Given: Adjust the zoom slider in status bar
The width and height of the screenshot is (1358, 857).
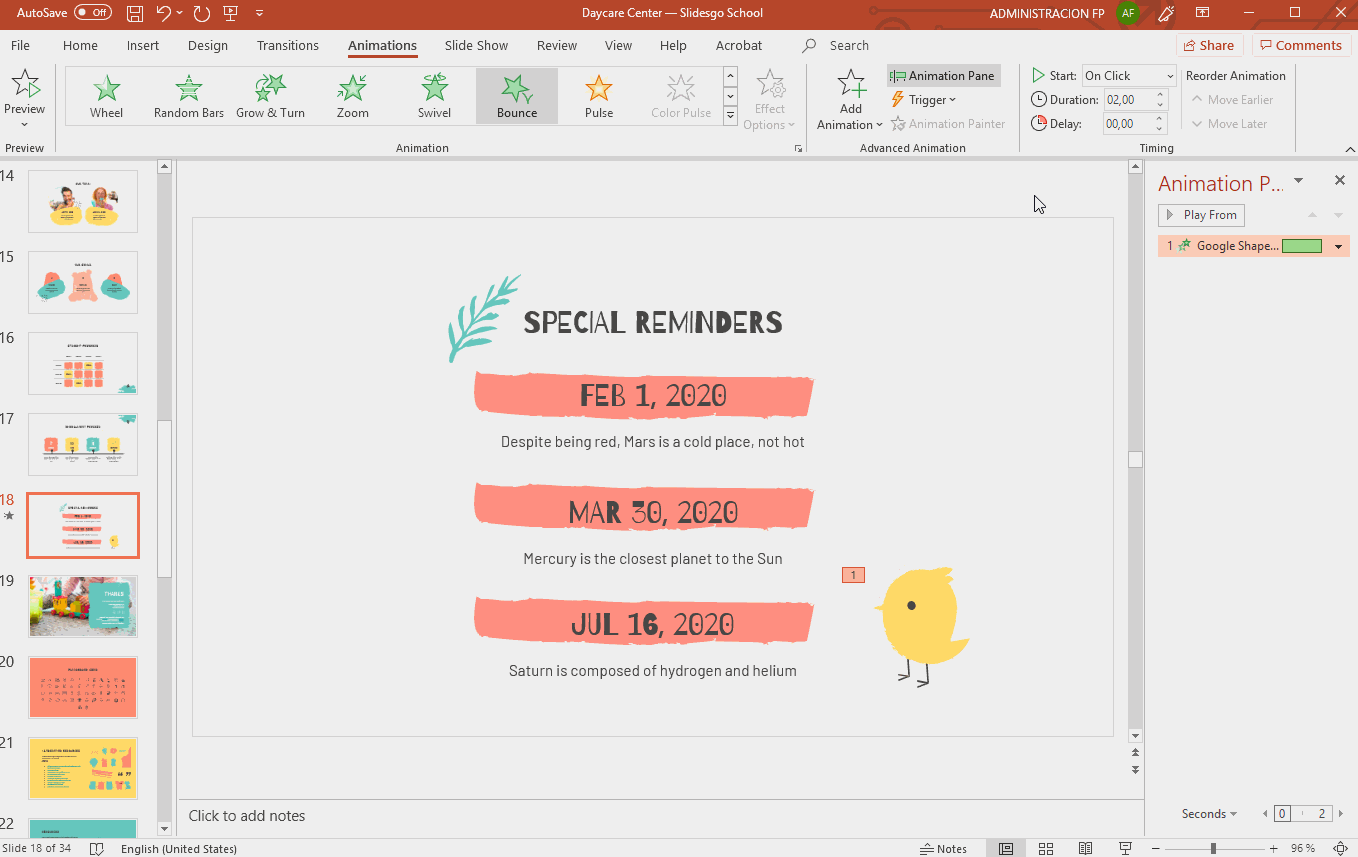Looking at the screenshot, I should [1213, 848].
